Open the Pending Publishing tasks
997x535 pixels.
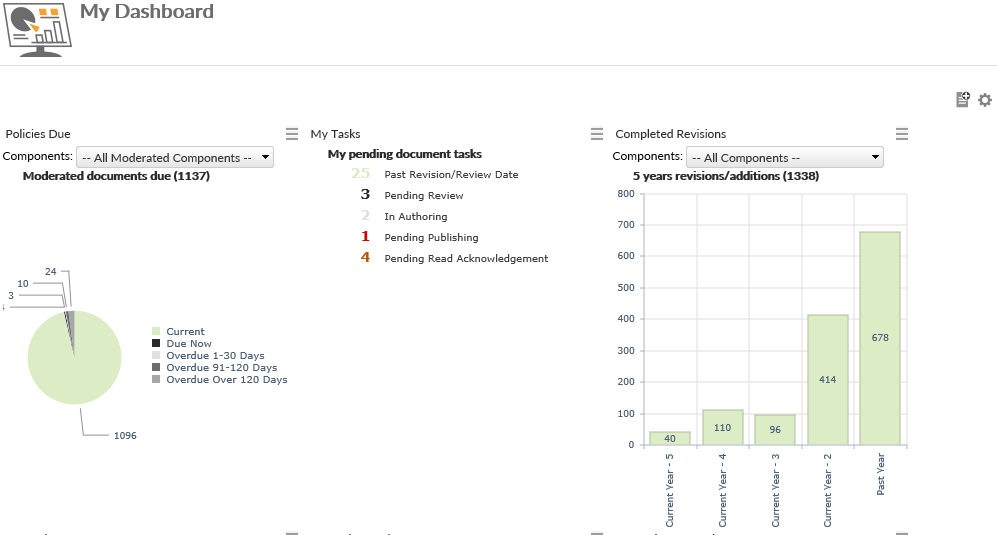[x=431, y=238]
